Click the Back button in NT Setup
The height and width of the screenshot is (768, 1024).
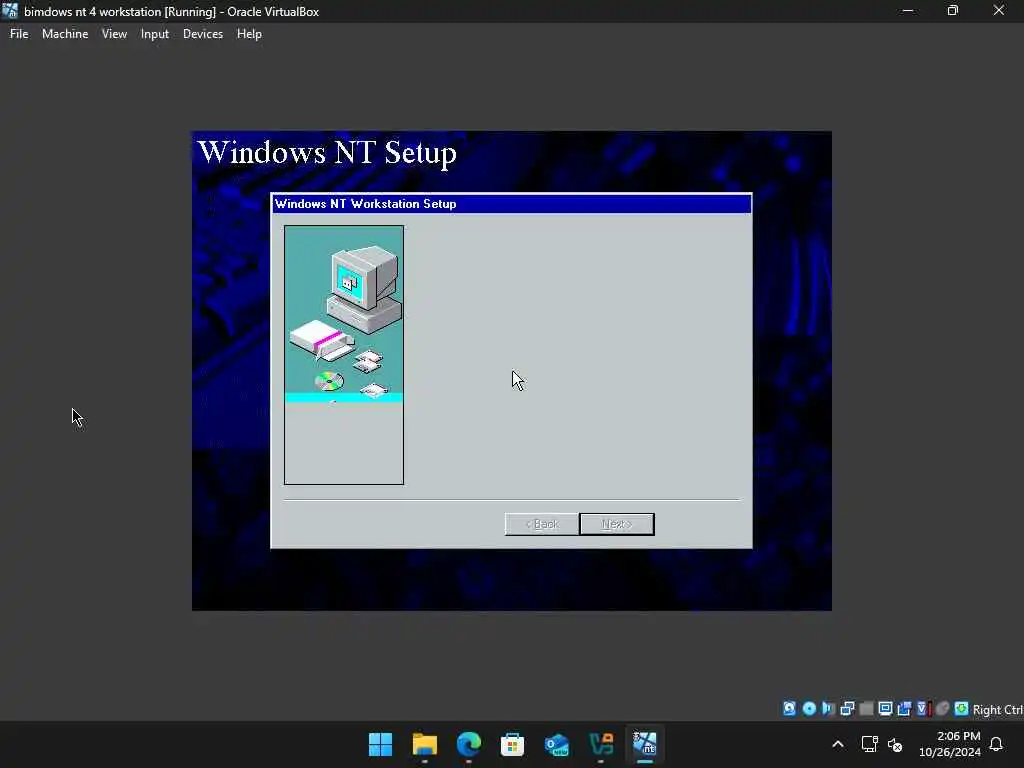coord(541,524)
